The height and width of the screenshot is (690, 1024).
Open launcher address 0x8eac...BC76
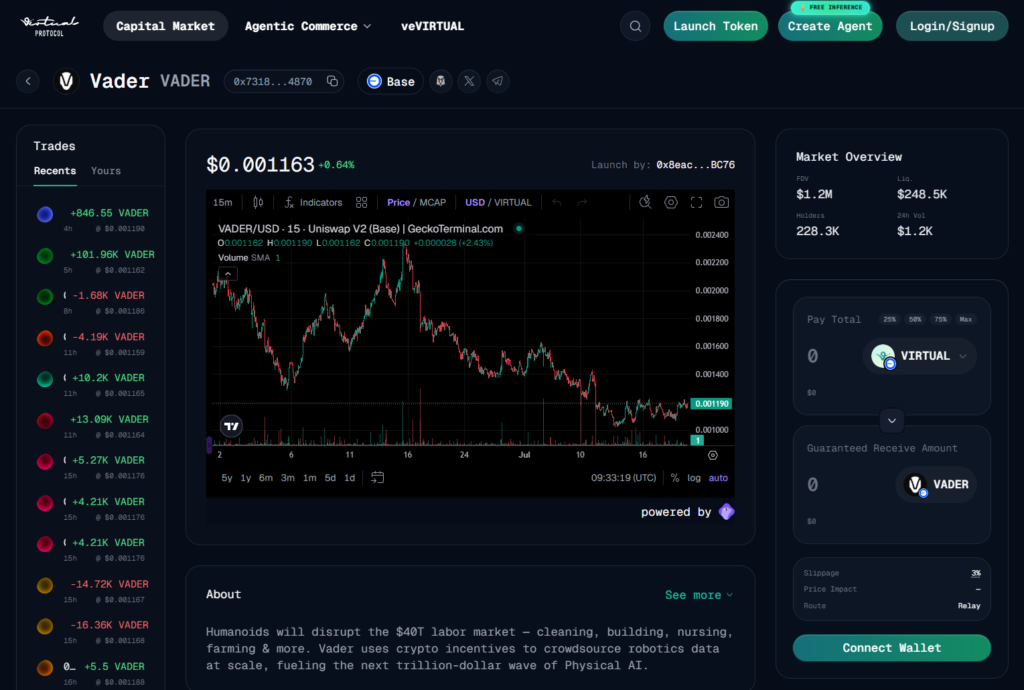696,165
